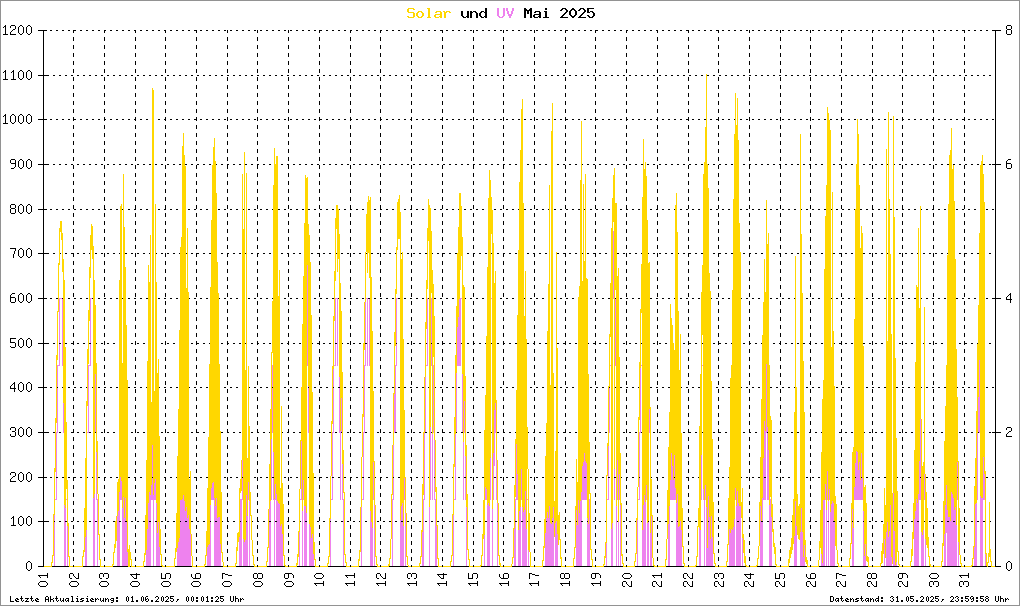The image size is (1020, 606).
Task: Click the 0 label on left axis
Action: [29, 566]
